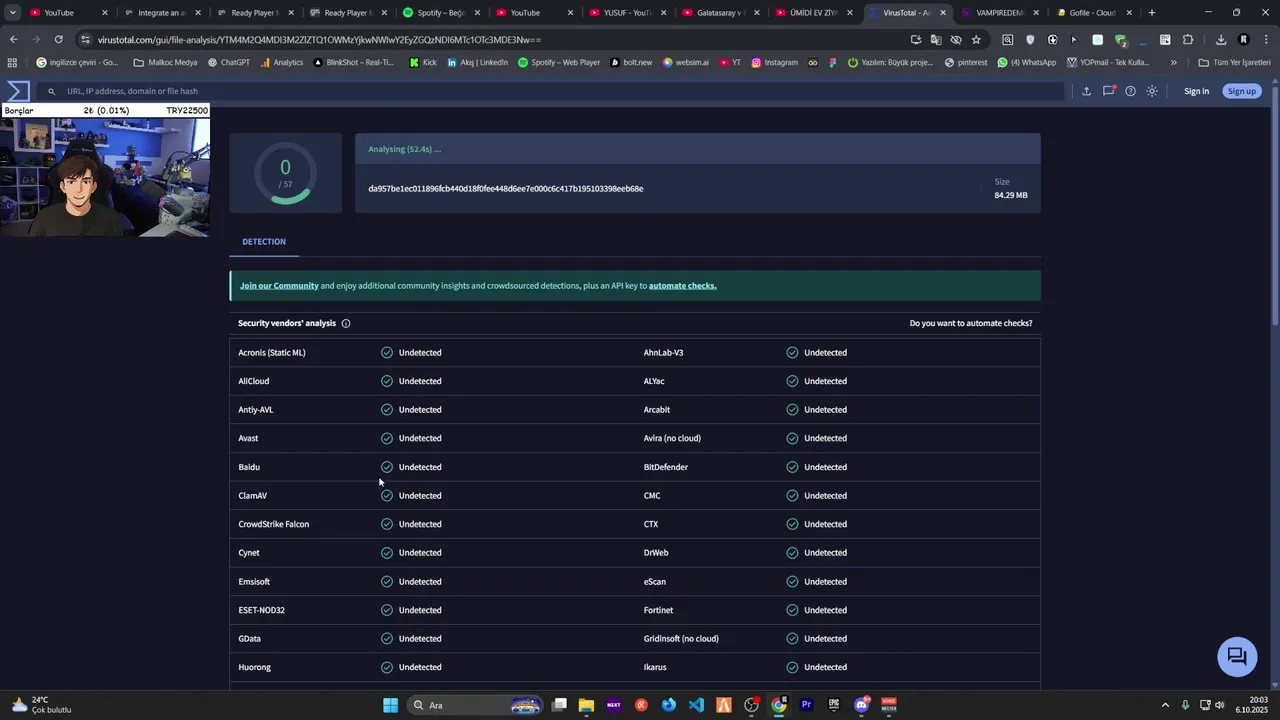Click the 84.29 MB file size value
Image resolution: width=1280 pixels, height=720 pixels.
pyautogui.click(x=1010, y=195)
